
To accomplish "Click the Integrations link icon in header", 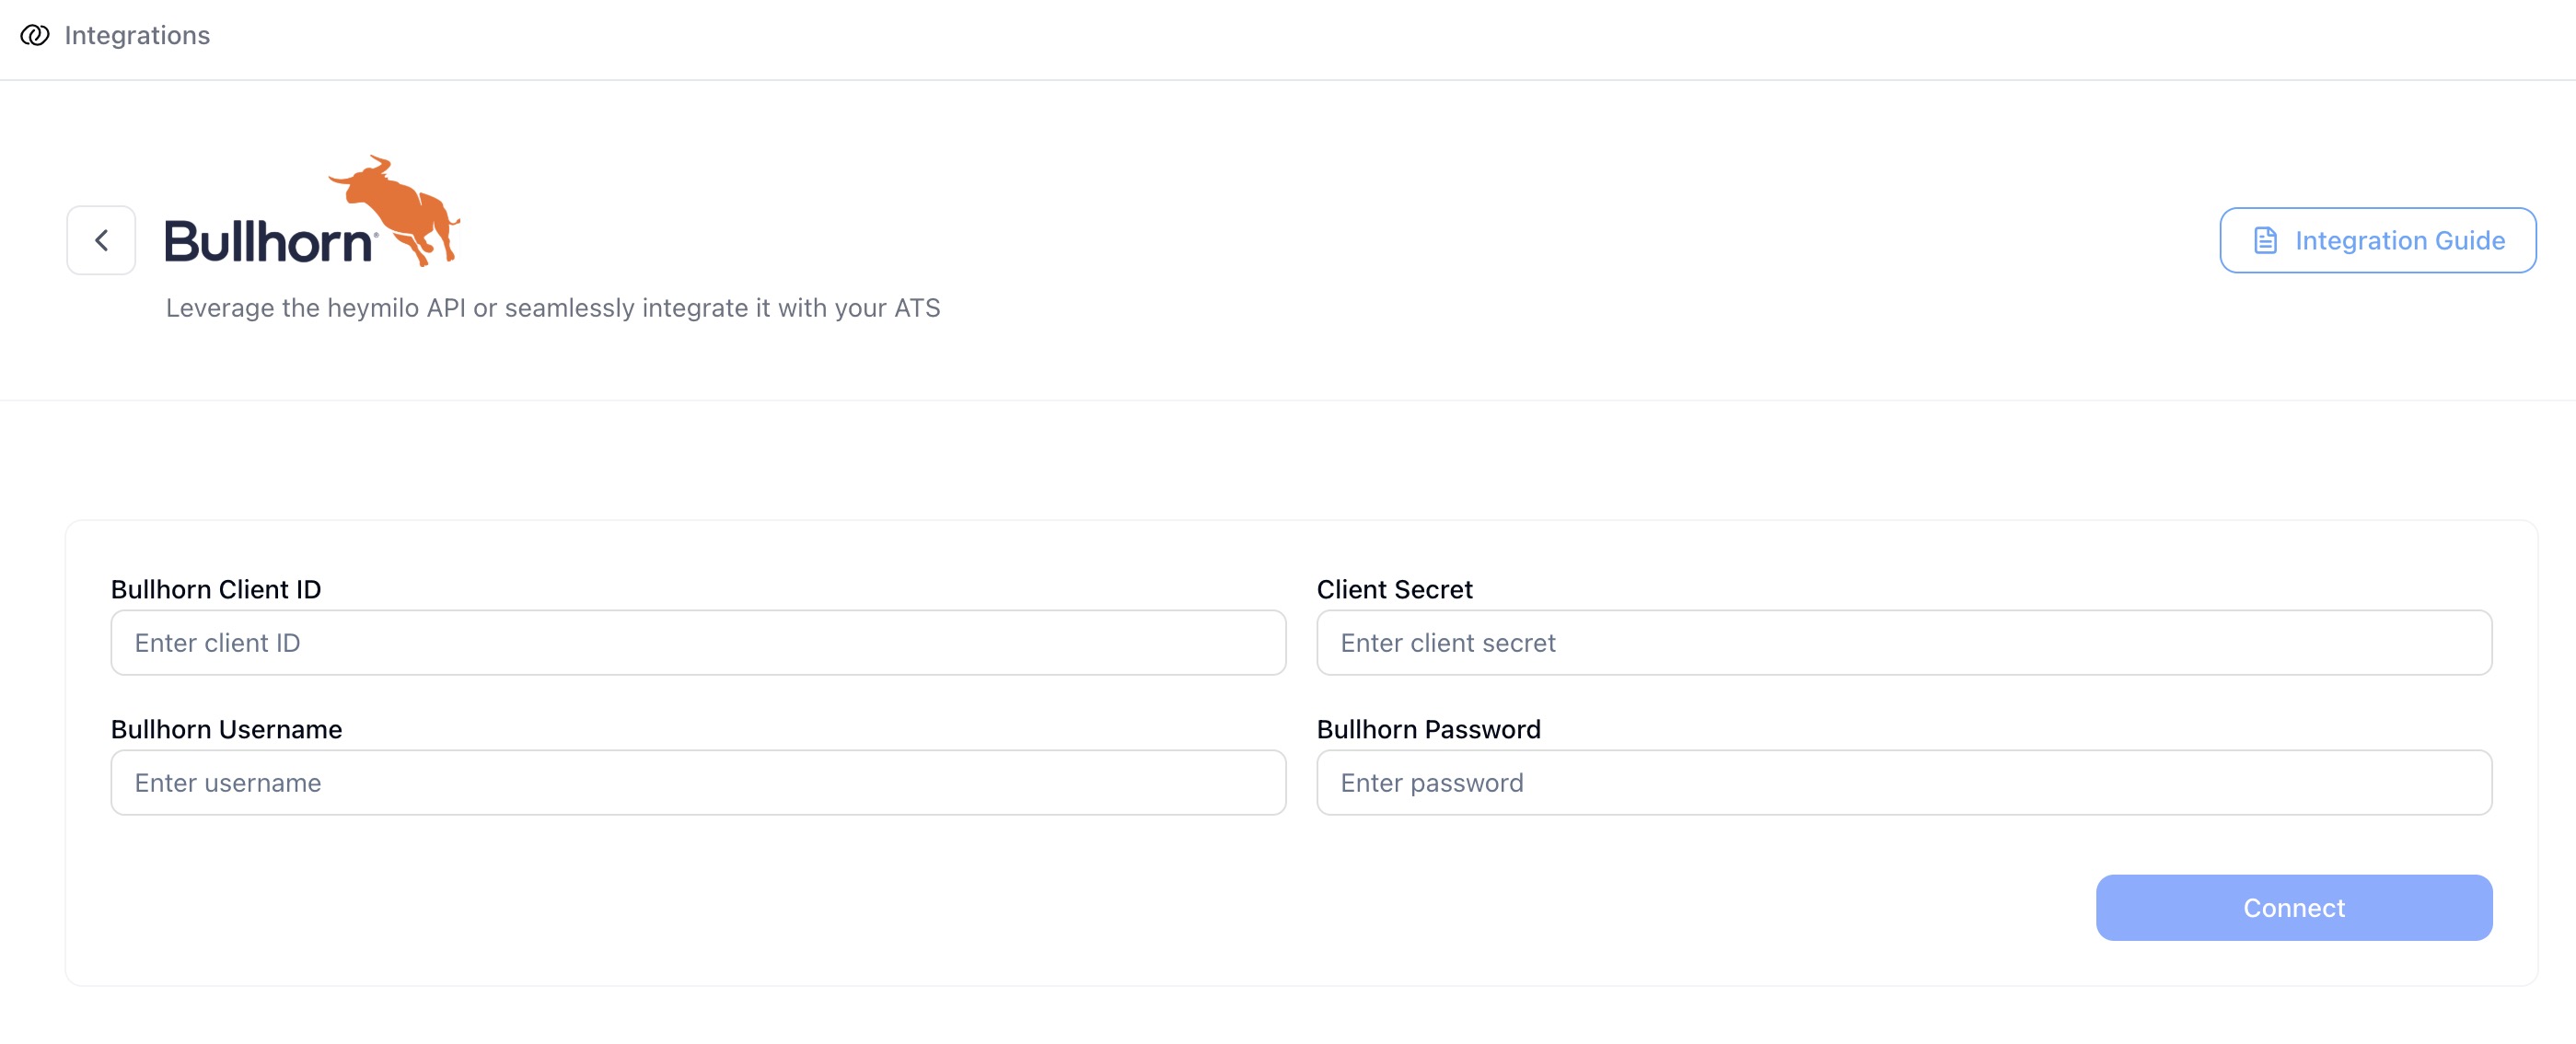I will (35, 36).
